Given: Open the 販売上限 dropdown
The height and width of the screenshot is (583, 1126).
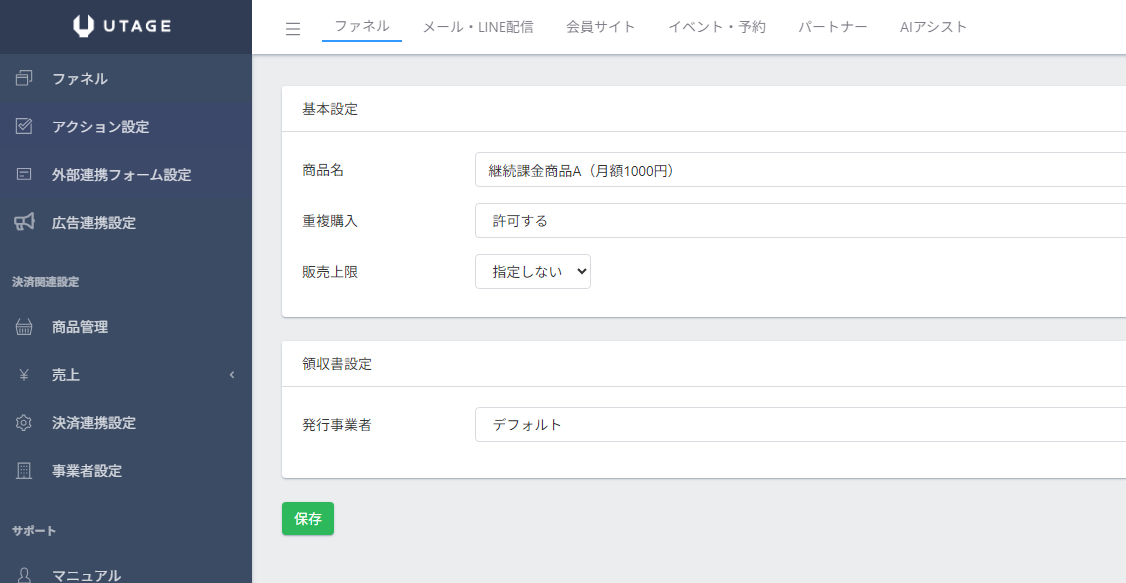Looking at the screenshot, I should point(532,271).
